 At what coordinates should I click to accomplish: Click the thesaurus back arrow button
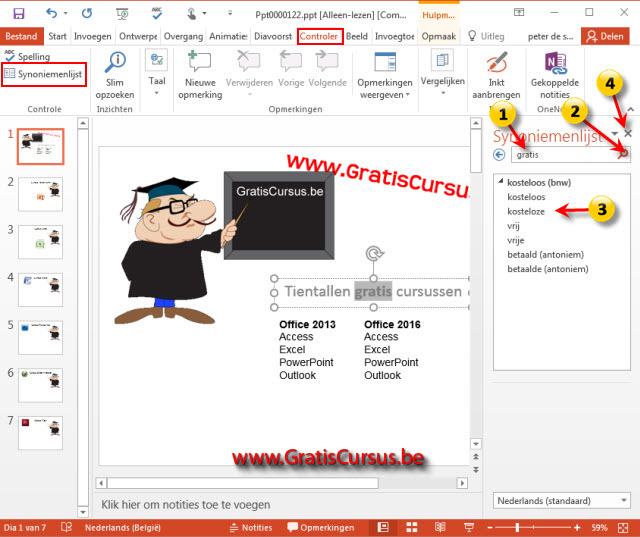tap(499, 155)
